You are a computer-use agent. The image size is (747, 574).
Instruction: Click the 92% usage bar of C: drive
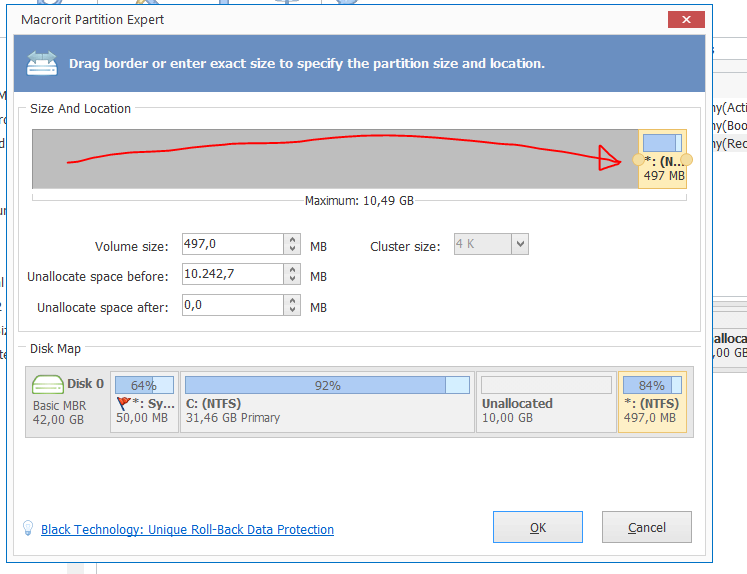[327, 385]
